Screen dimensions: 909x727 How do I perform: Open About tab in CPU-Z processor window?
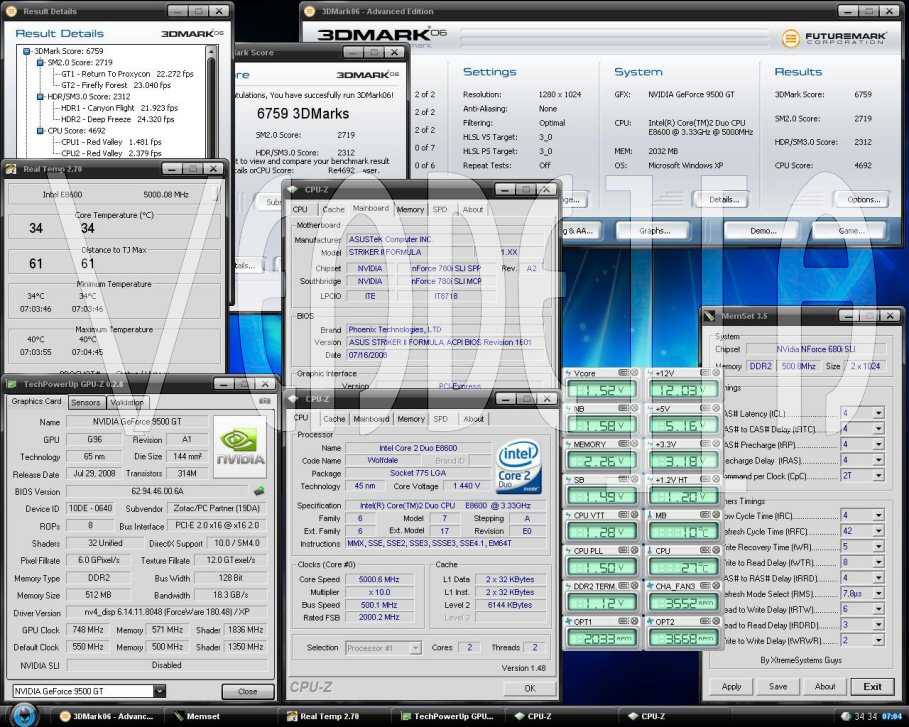tap(474, 419)
